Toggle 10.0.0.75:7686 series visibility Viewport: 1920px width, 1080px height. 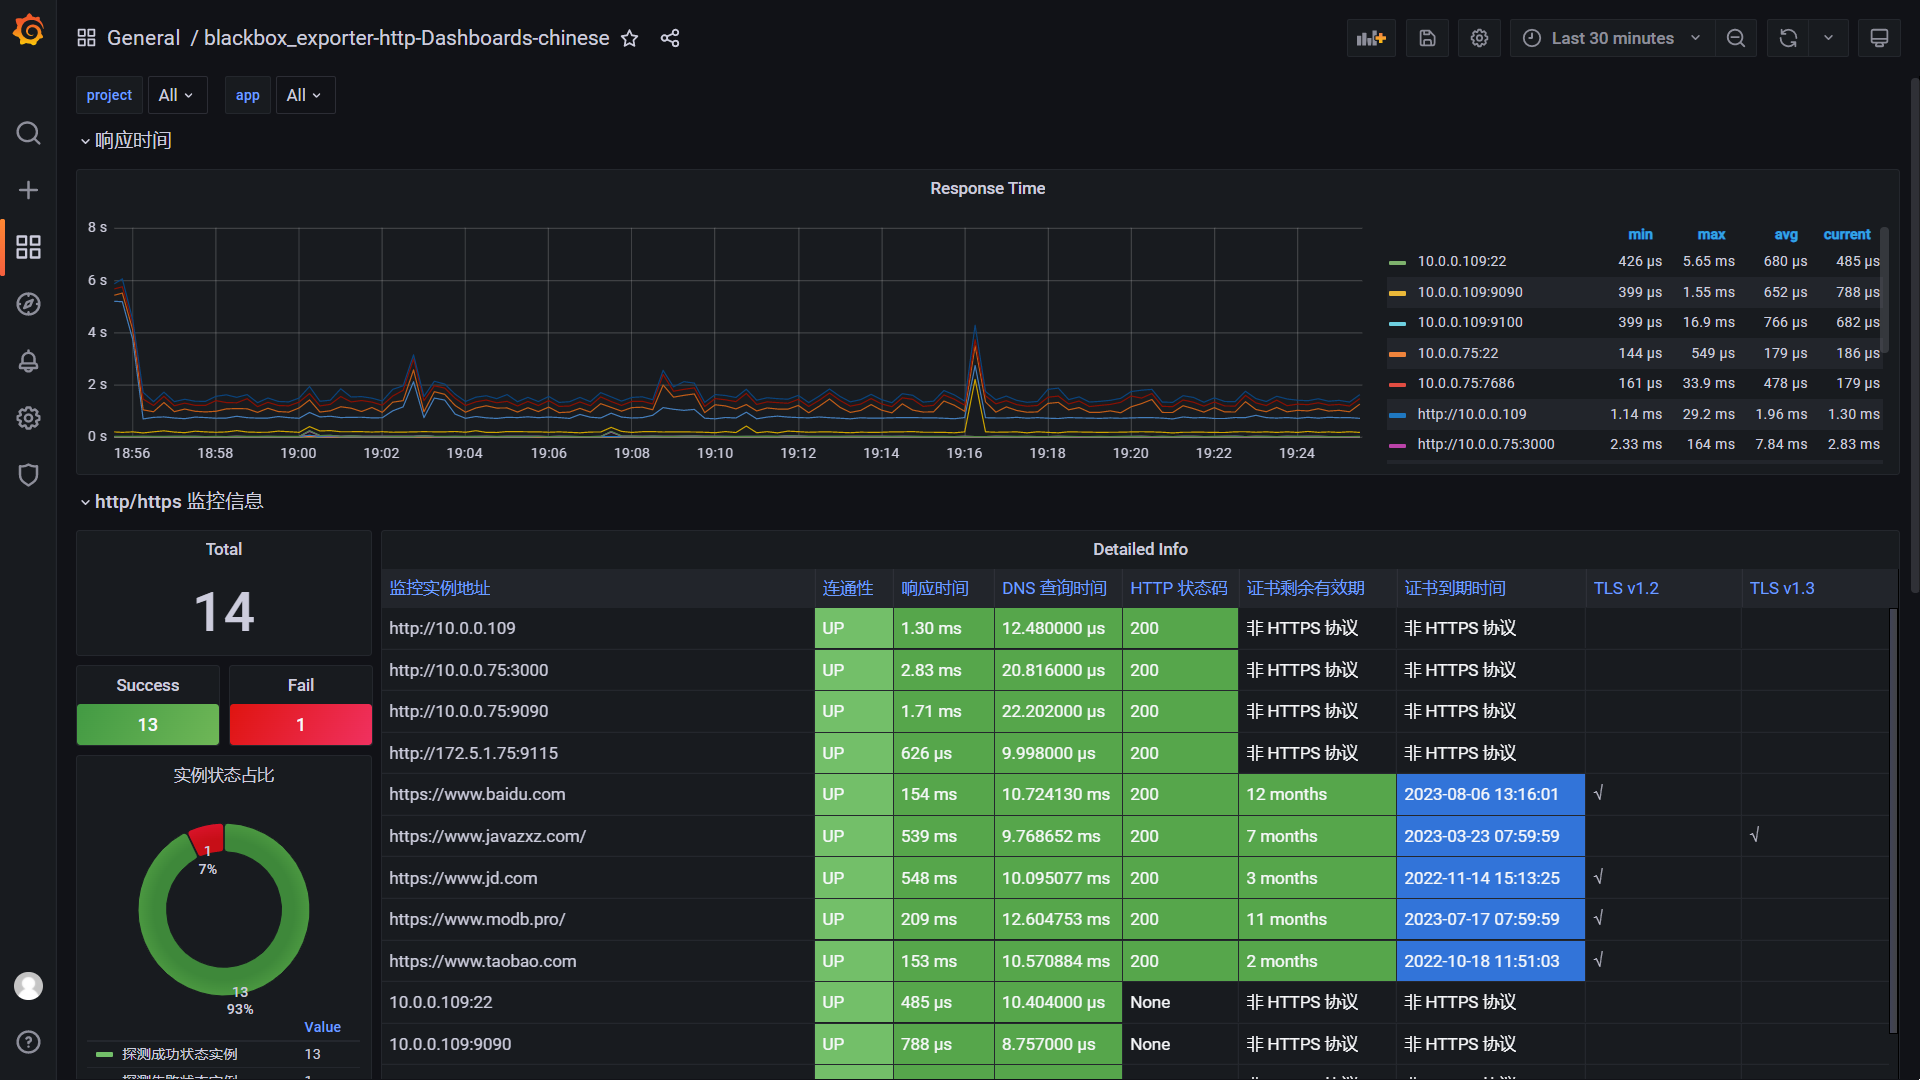(x=1465, y=383)
